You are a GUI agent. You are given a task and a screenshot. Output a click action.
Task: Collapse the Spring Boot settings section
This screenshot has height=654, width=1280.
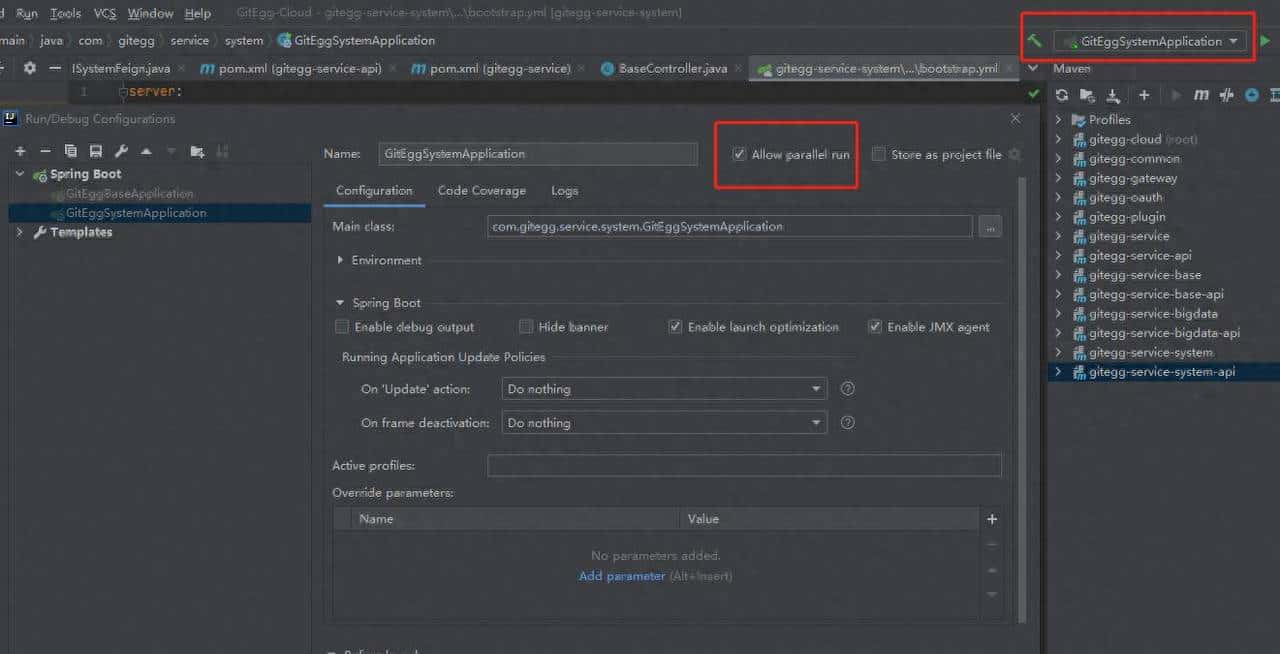point(341,303)
